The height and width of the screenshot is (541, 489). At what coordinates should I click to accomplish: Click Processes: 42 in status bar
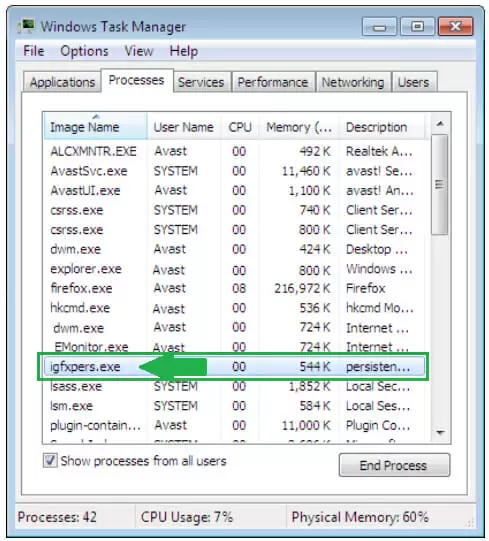(x=57, y=517)
